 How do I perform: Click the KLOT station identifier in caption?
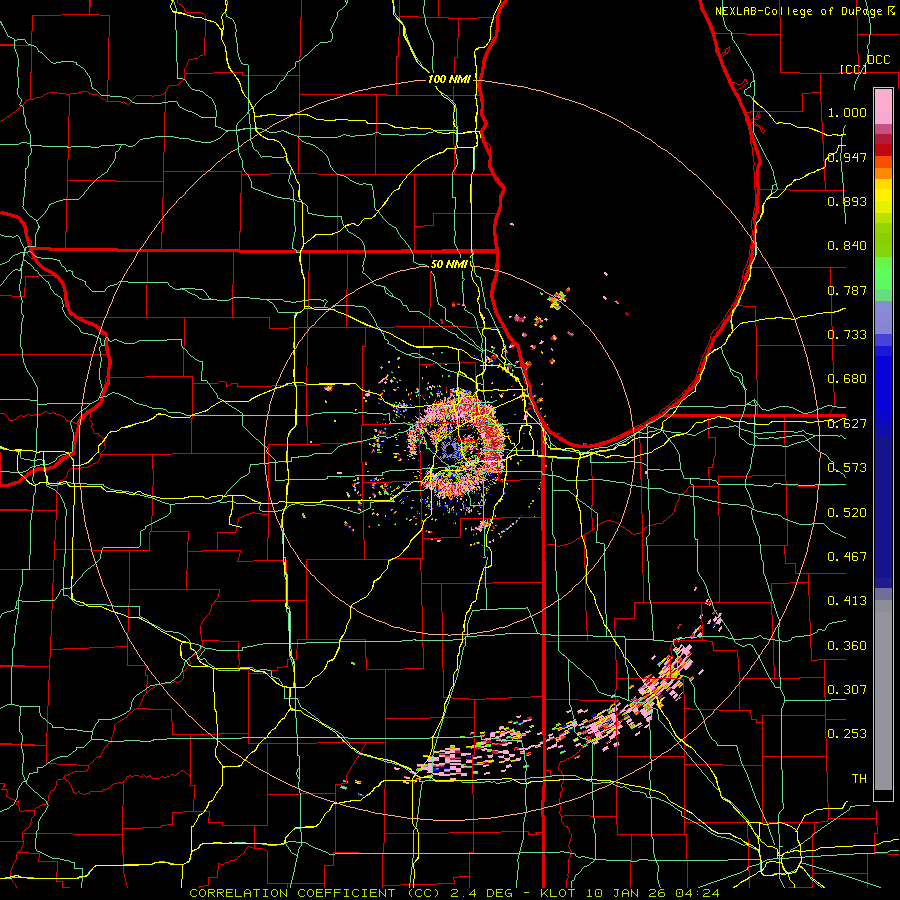pyautogui.click(x=557, y=893)
